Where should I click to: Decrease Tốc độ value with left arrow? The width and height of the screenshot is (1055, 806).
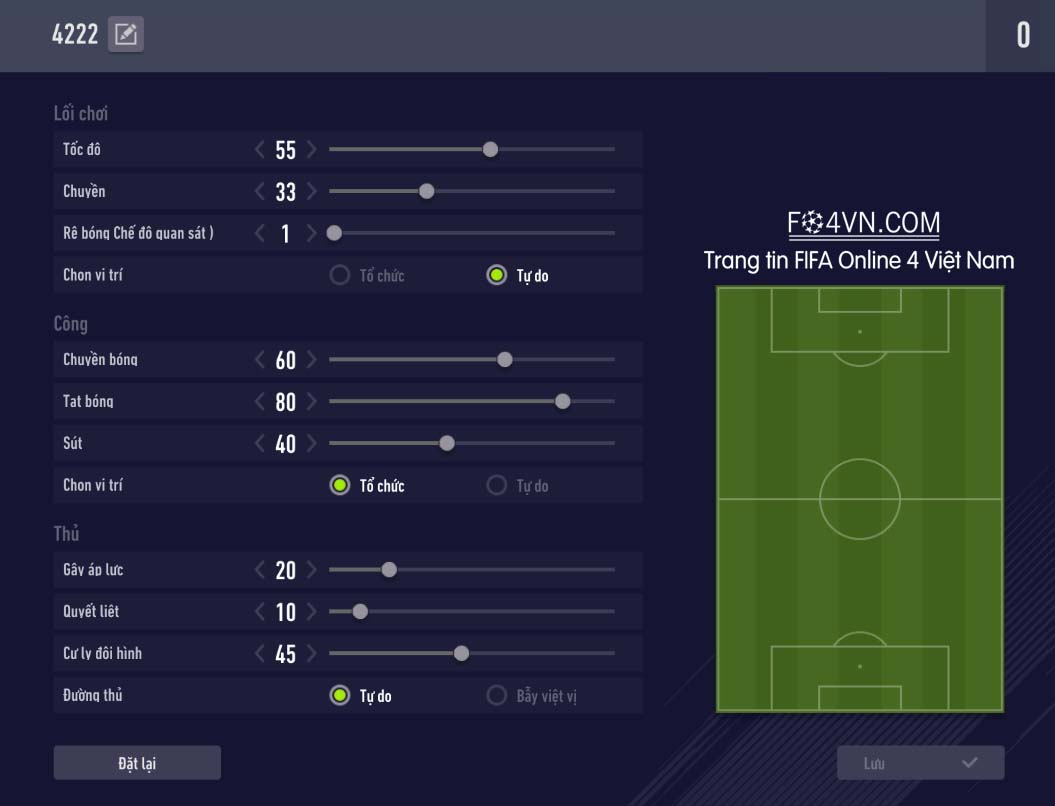(x=260, y=150)
